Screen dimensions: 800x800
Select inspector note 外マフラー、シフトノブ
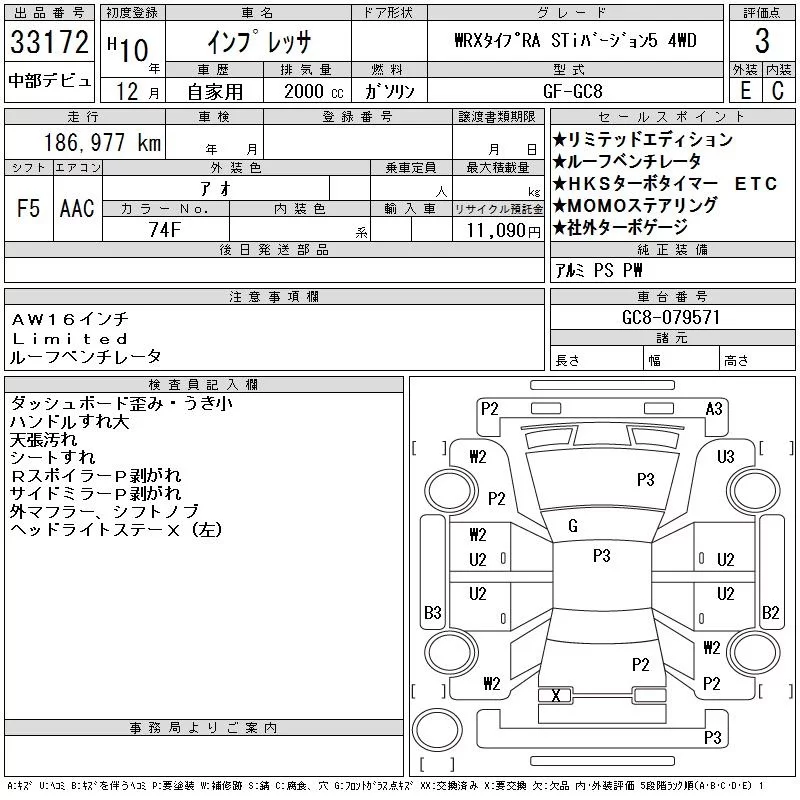104,511
